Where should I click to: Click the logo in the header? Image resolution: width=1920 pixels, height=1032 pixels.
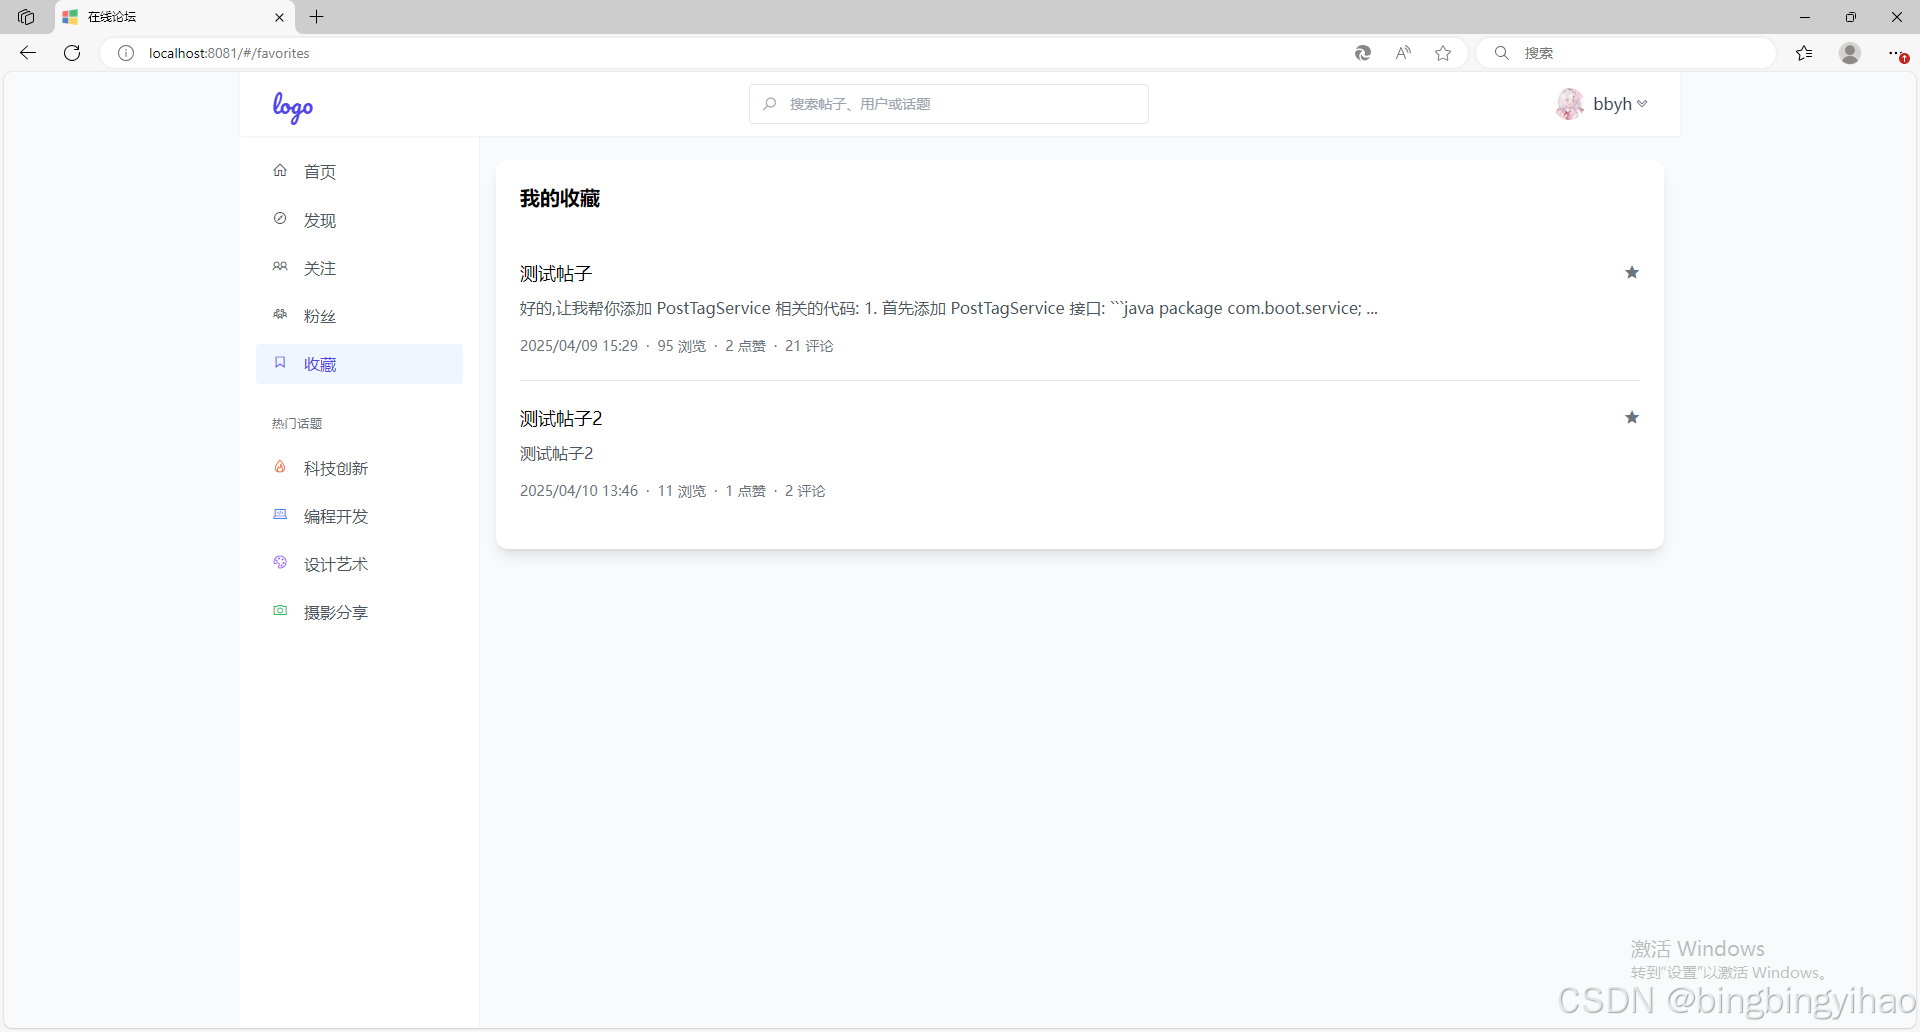tap(293, 106)
